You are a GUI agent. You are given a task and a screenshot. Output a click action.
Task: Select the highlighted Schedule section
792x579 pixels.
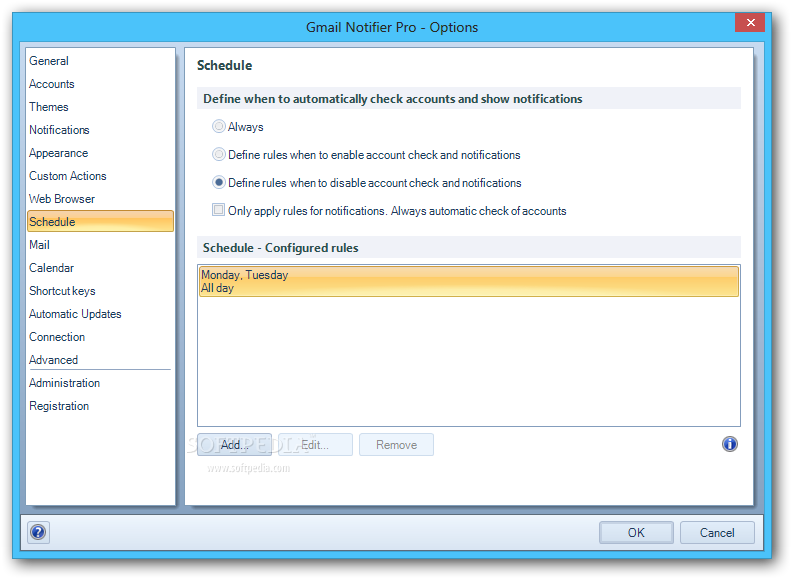[x=101, y=221]
